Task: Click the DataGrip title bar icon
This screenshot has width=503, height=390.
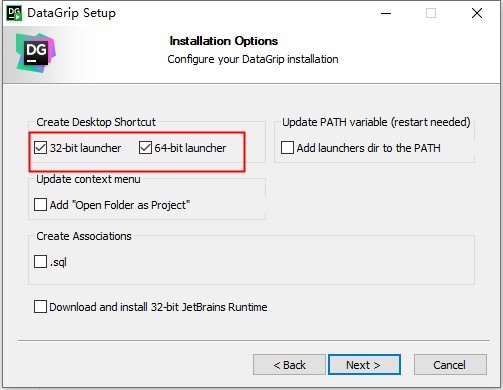Action: [14, 13]
